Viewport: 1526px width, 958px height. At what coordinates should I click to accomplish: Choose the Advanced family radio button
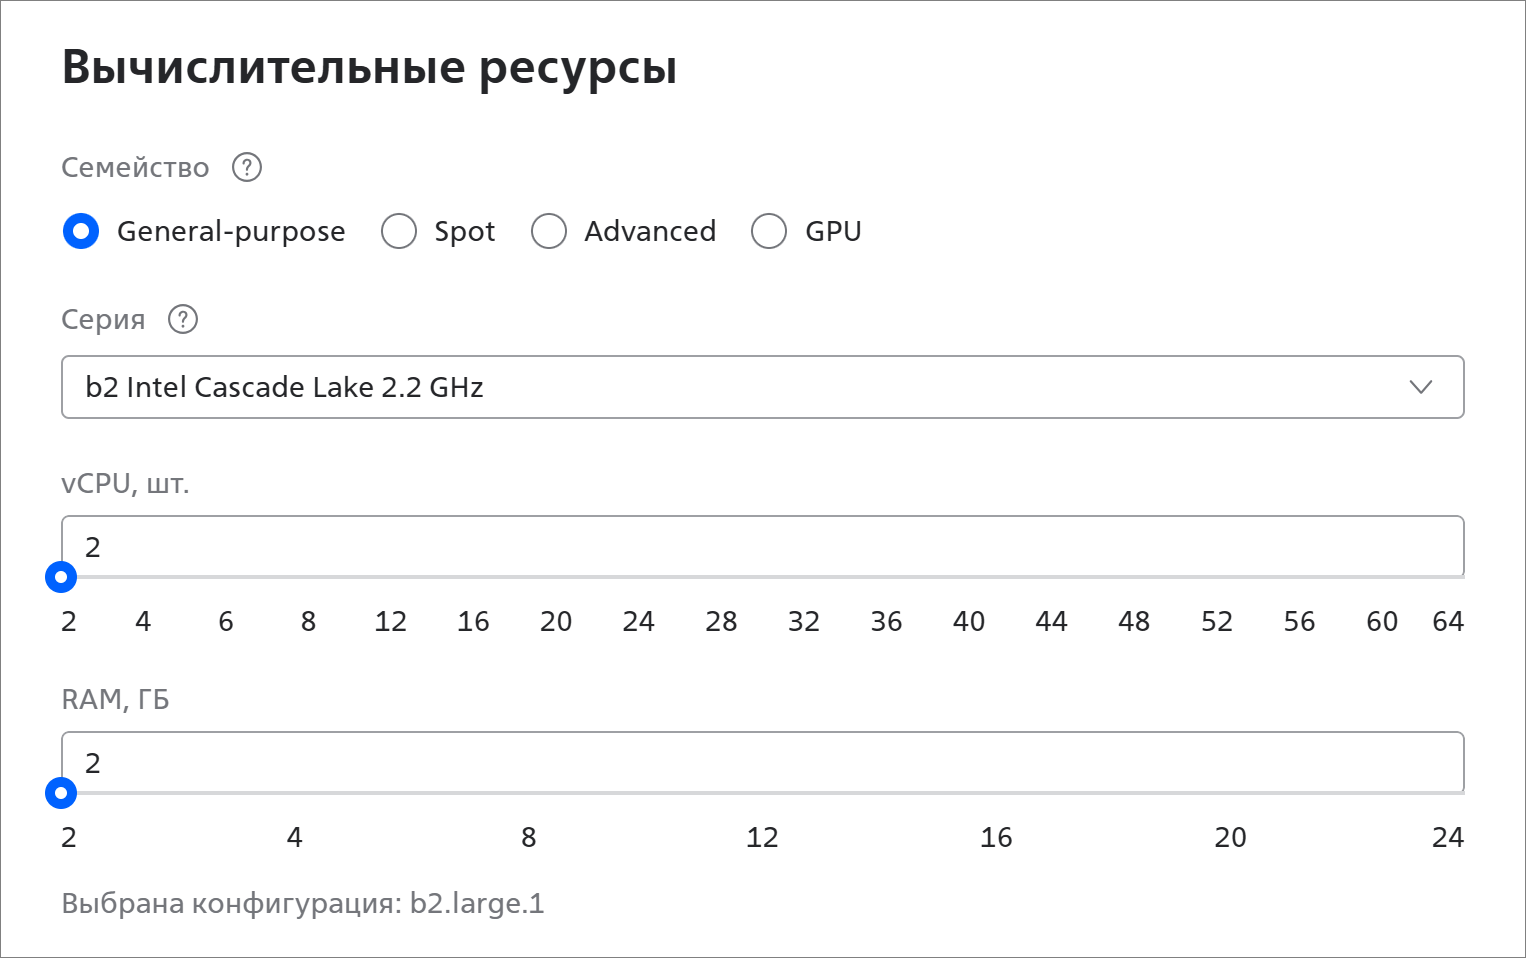[x=549, y=231]
